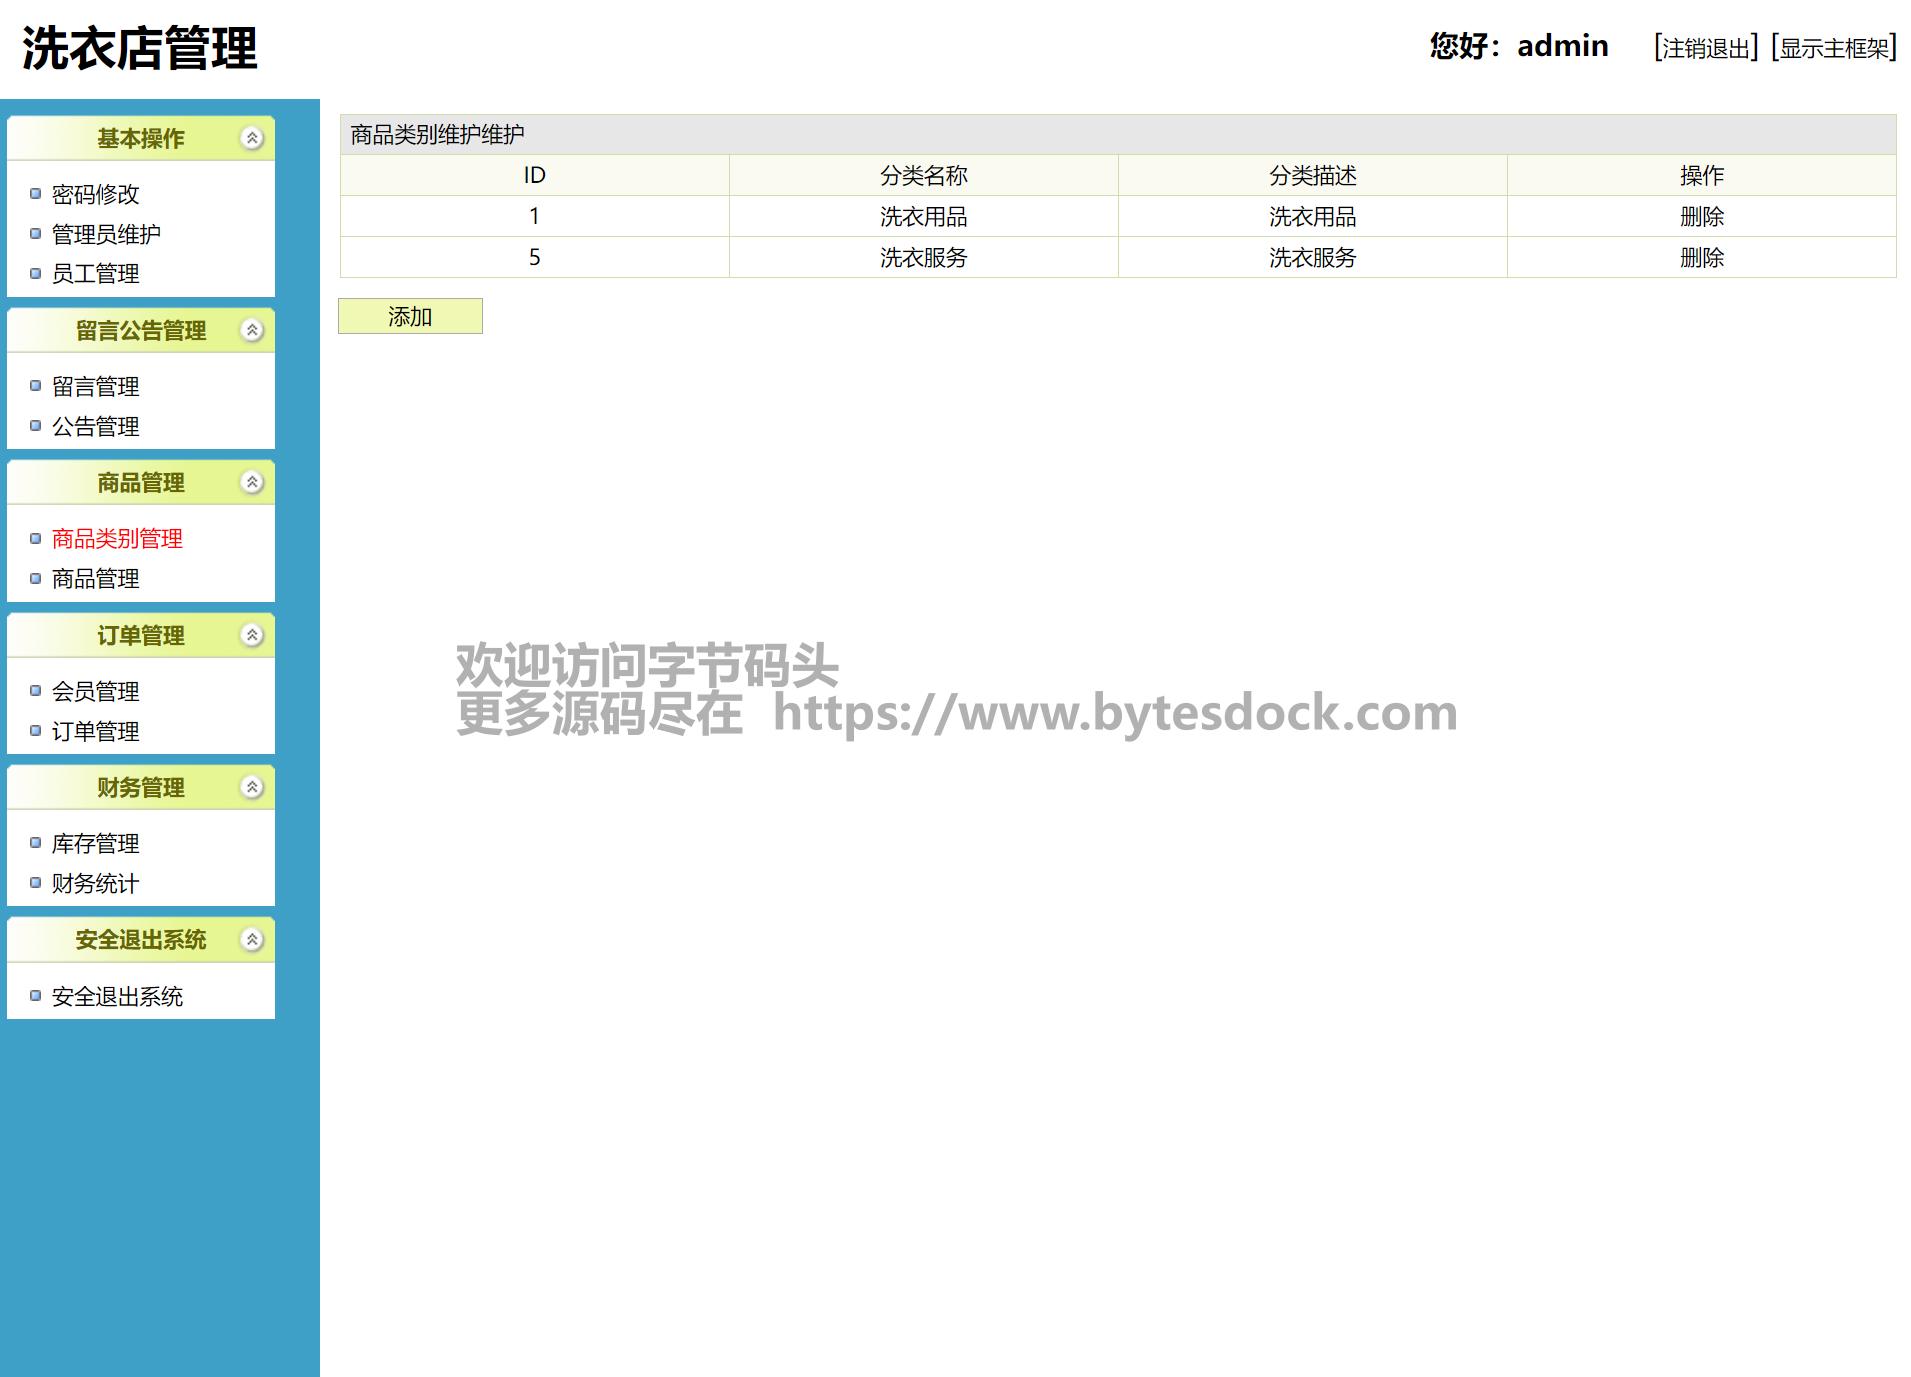1911x1377 pixels.
Task: Delete the 洗衣用品 category row
Action: click(1701, 217)
